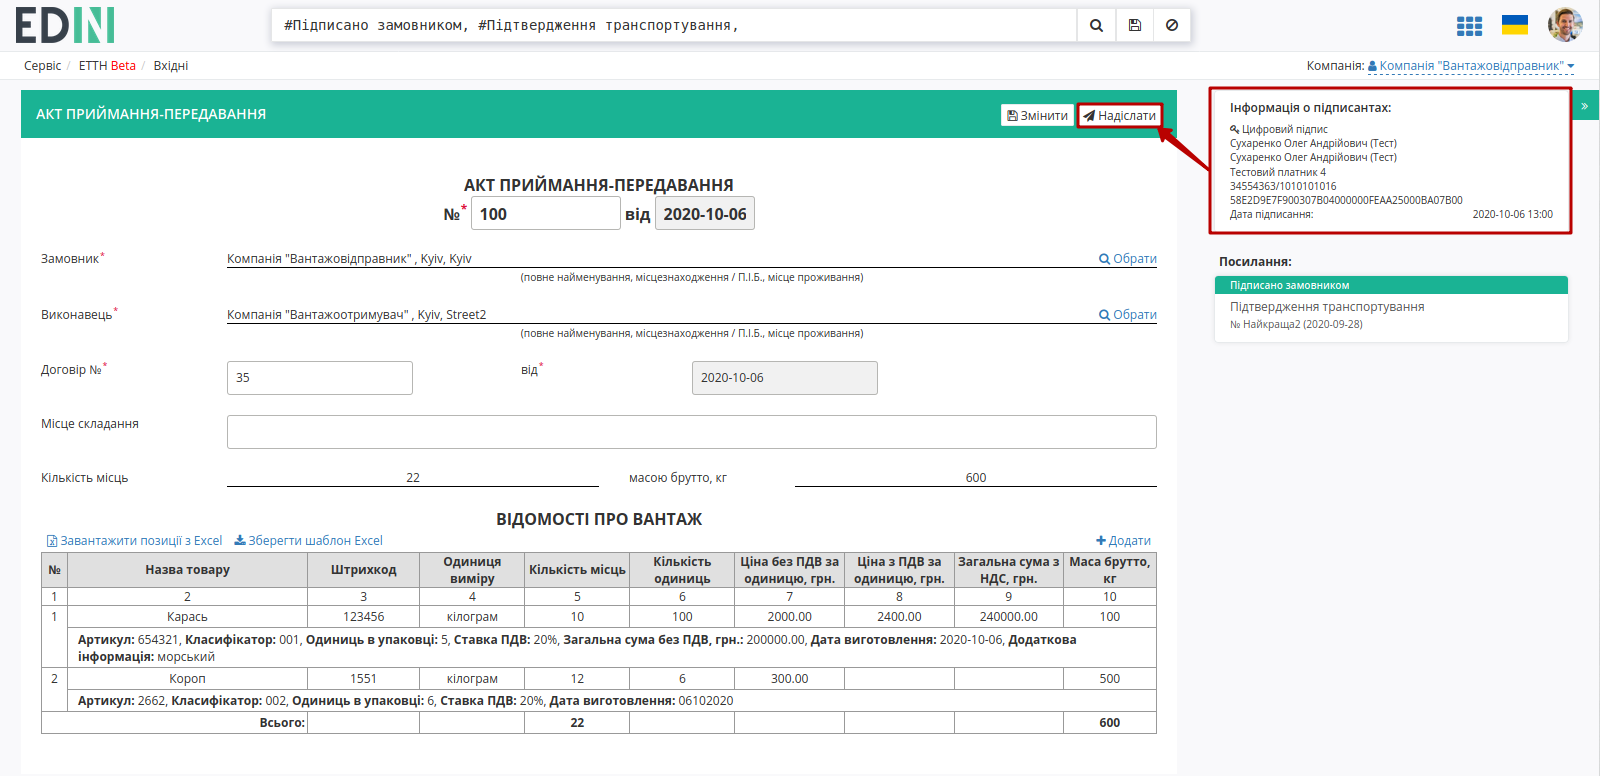Click the search magnifier icon
1600x776 pixels.
point(1096,26)
